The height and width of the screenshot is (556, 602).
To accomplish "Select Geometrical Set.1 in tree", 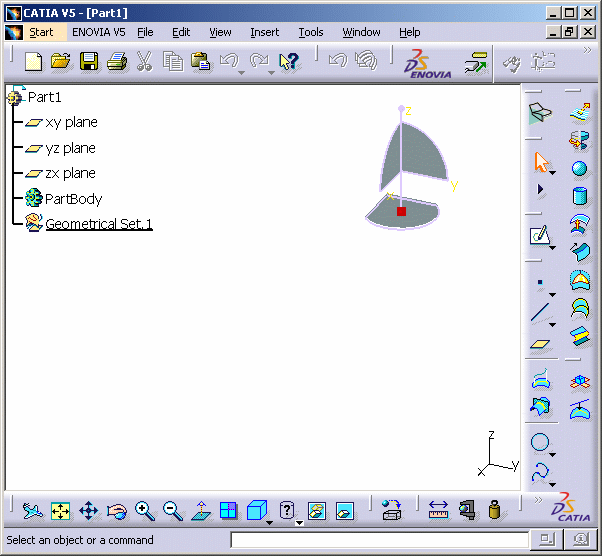I will click(x=98, y=224).
